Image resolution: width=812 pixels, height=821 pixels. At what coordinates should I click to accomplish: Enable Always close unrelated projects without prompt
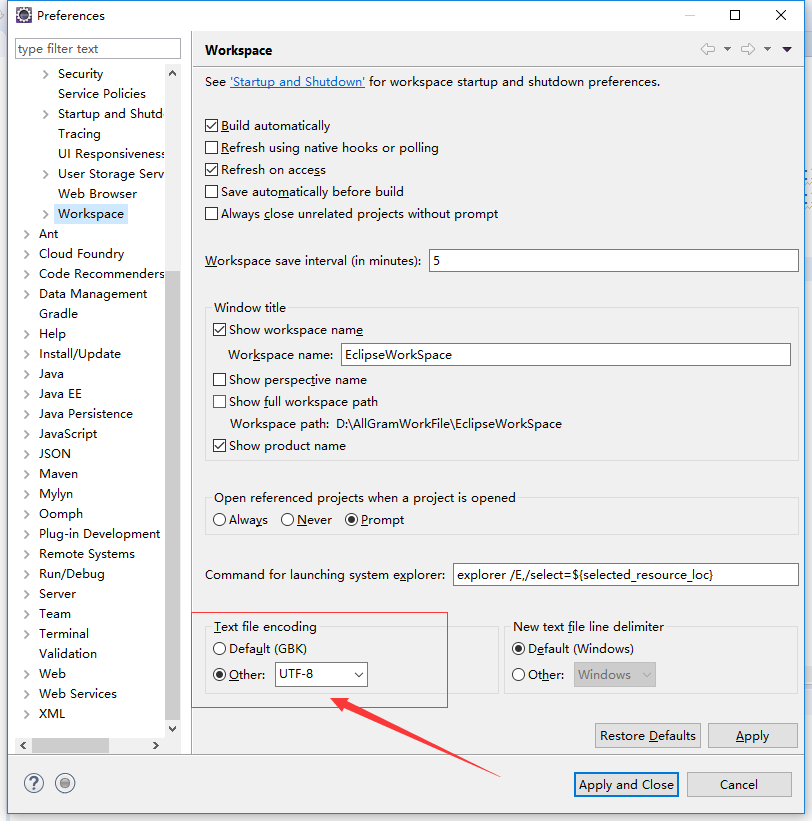click(x=212, y=214)
